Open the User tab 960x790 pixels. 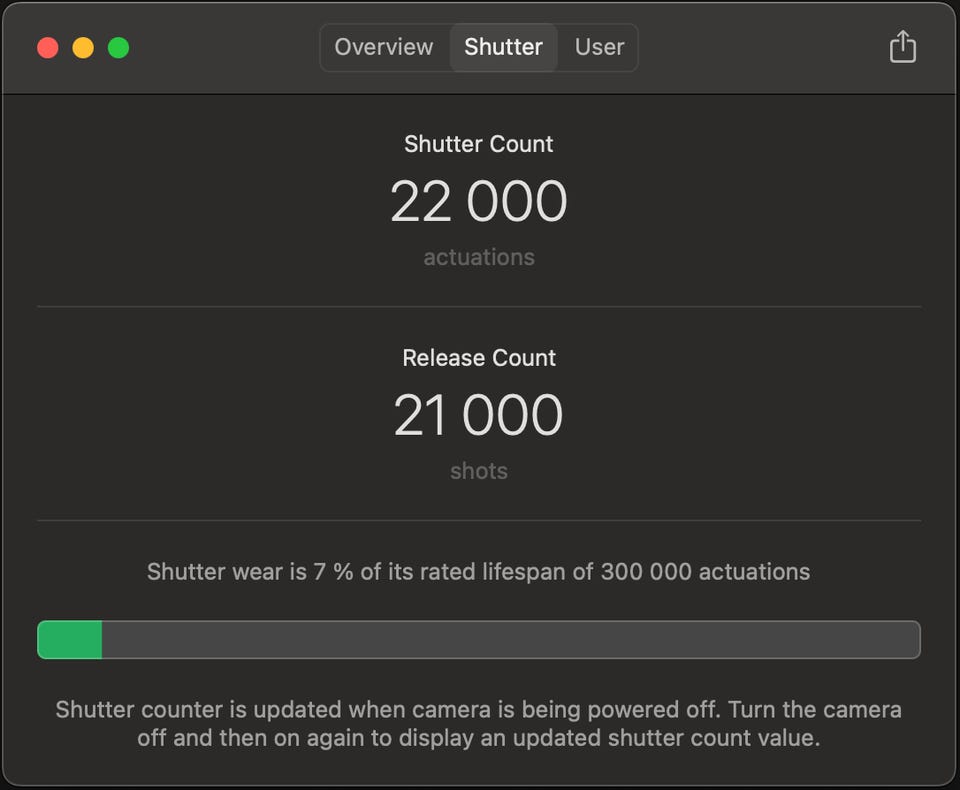point(599,47)
